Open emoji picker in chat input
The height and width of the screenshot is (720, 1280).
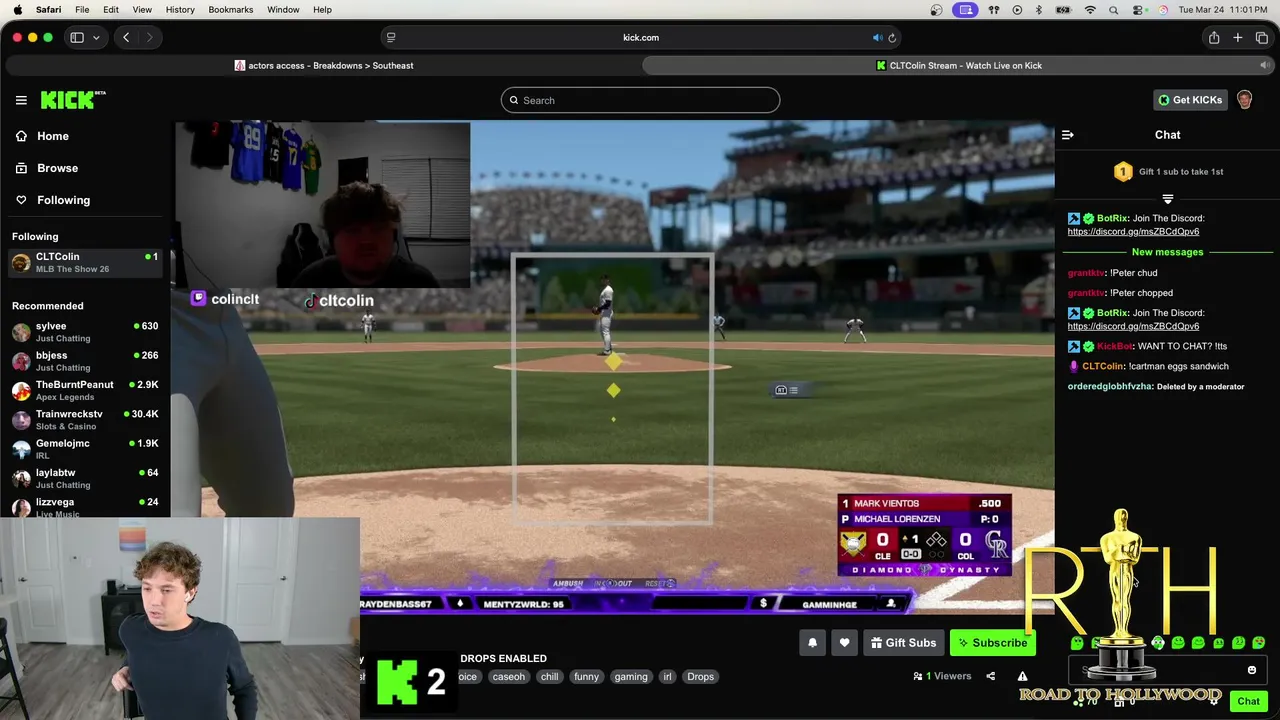click(1251, 670)
